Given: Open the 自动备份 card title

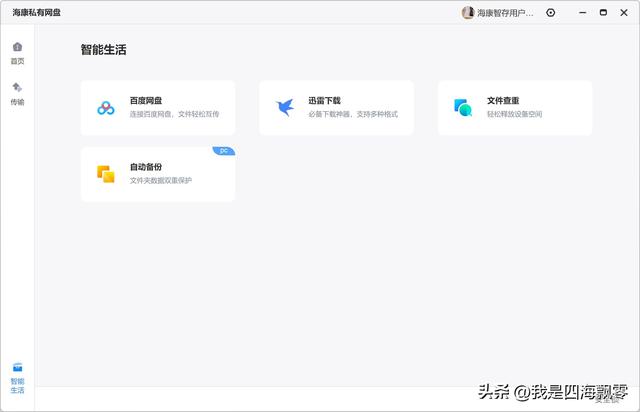Looking at the screenshot, I should [146, 167].
